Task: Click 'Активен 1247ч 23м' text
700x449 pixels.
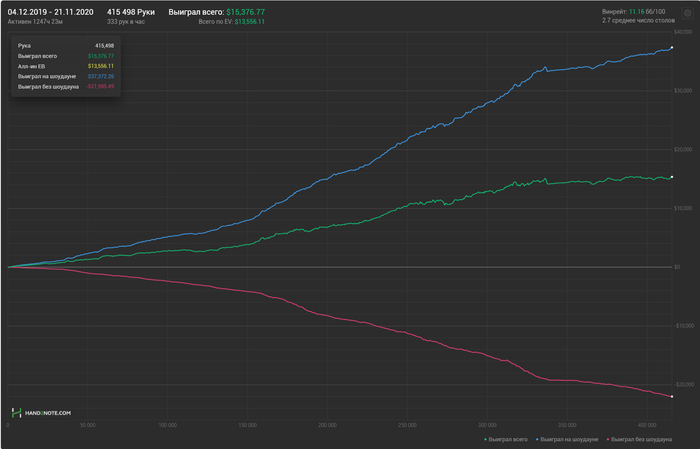Action: [x=35, y=21]
